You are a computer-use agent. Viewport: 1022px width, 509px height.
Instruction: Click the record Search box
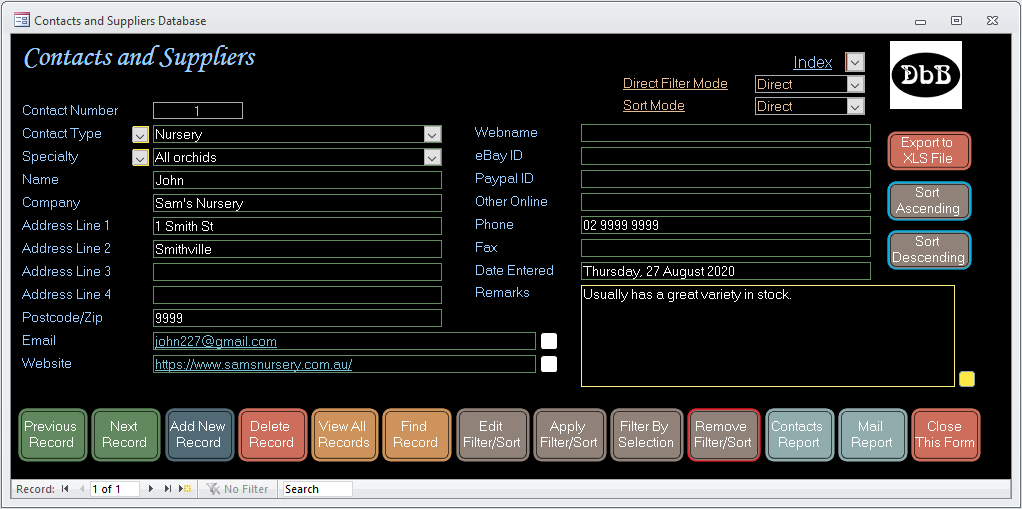click(317, 489)
